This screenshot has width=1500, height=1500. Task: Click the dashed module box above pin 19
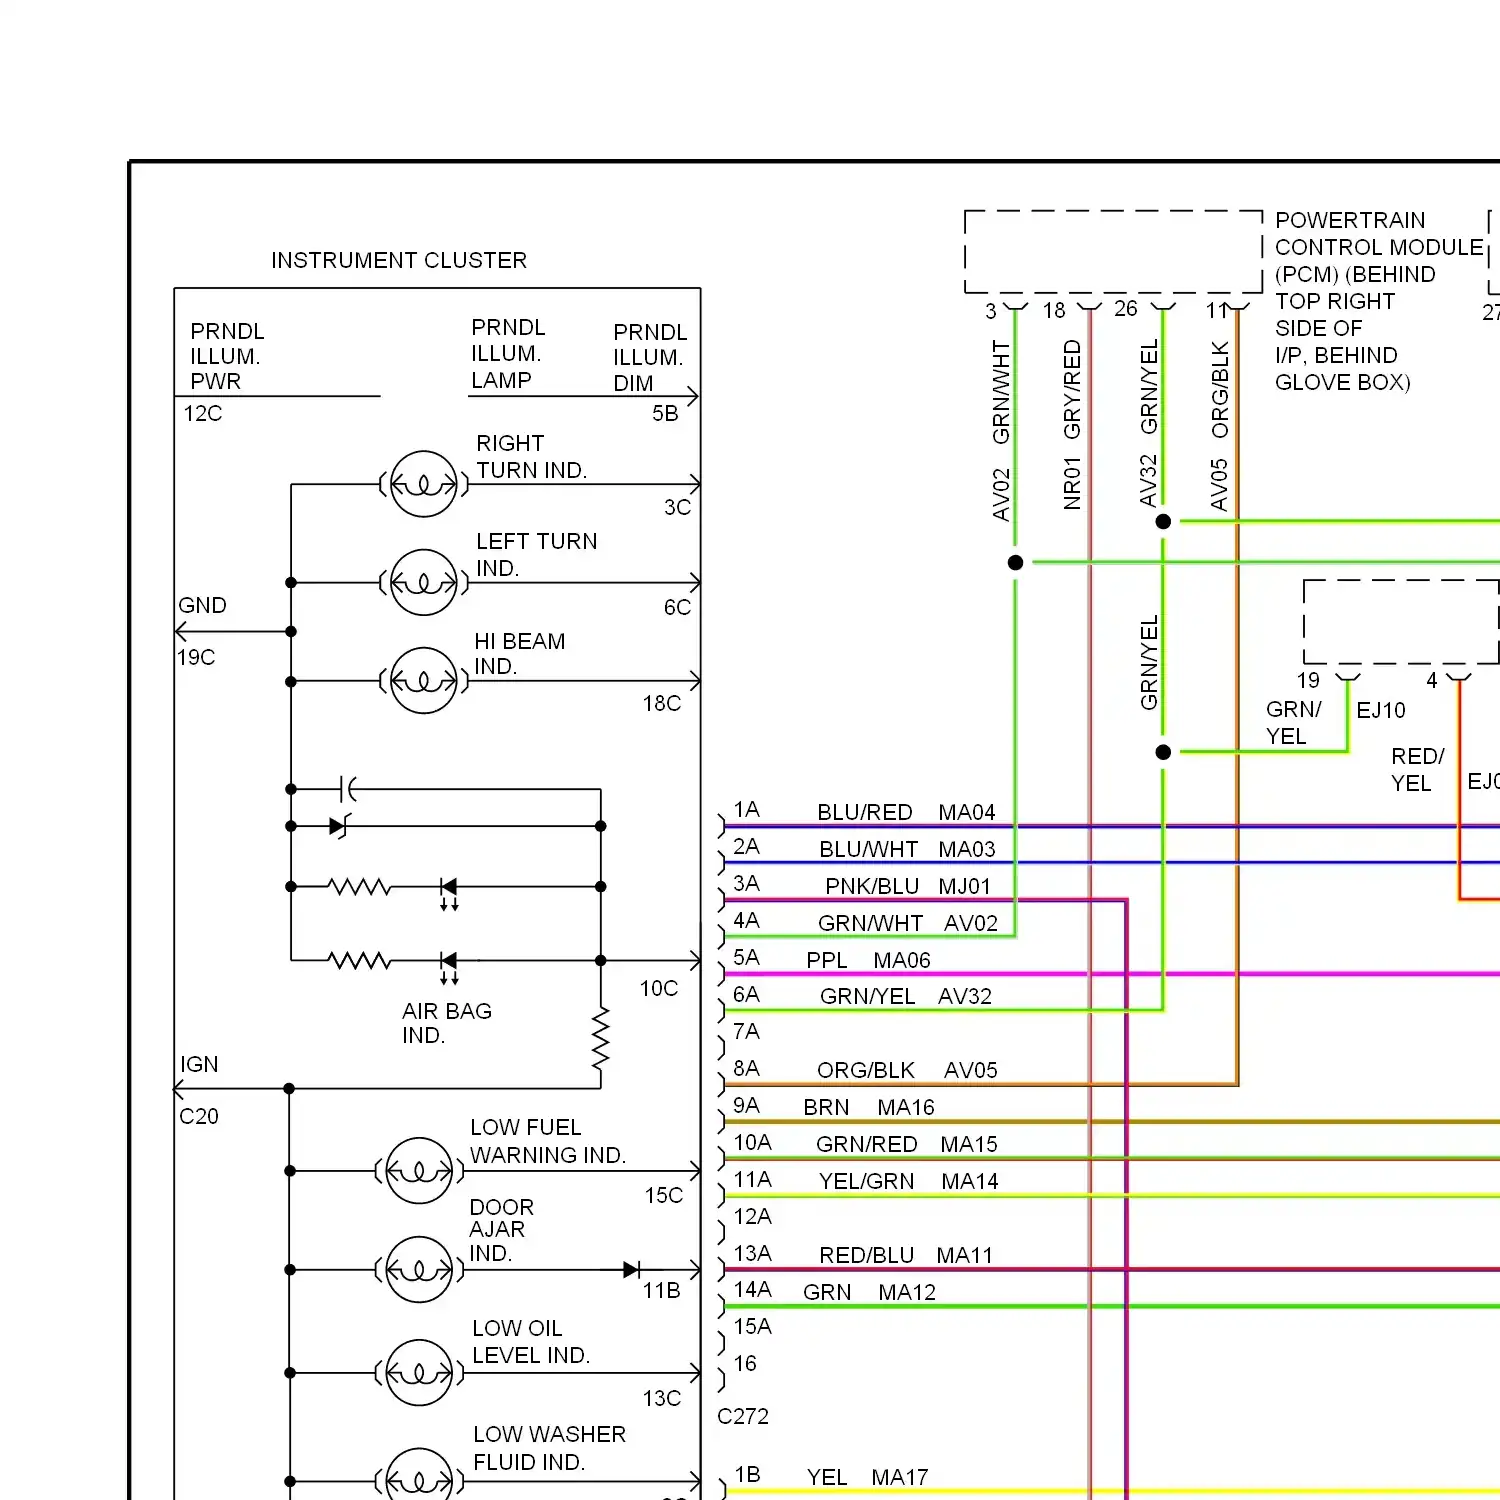1401,621
